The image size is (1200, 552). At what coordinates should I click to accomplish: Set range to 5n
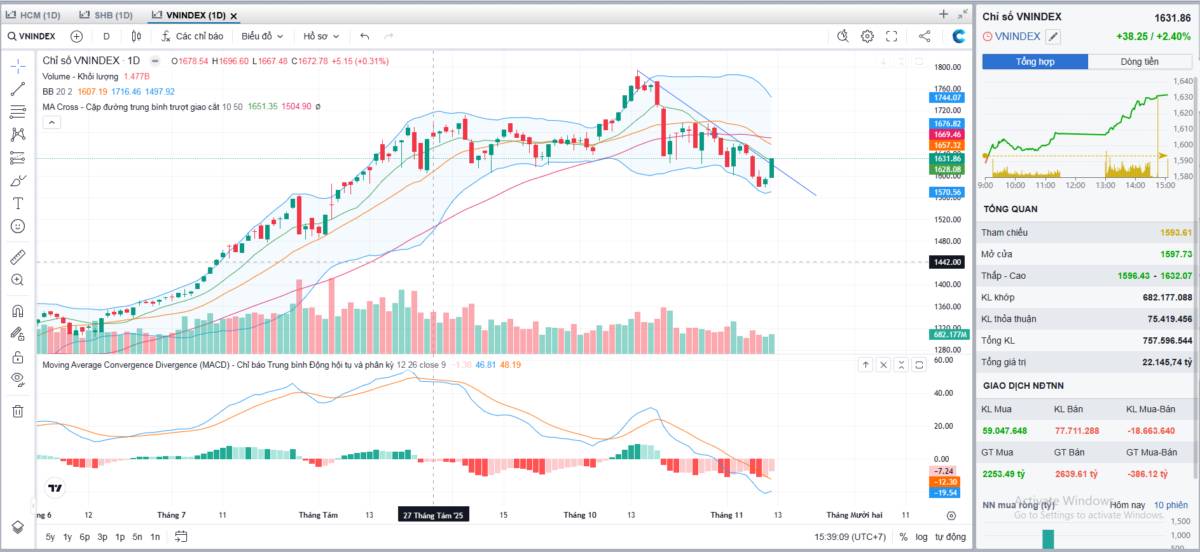(137, 537)
